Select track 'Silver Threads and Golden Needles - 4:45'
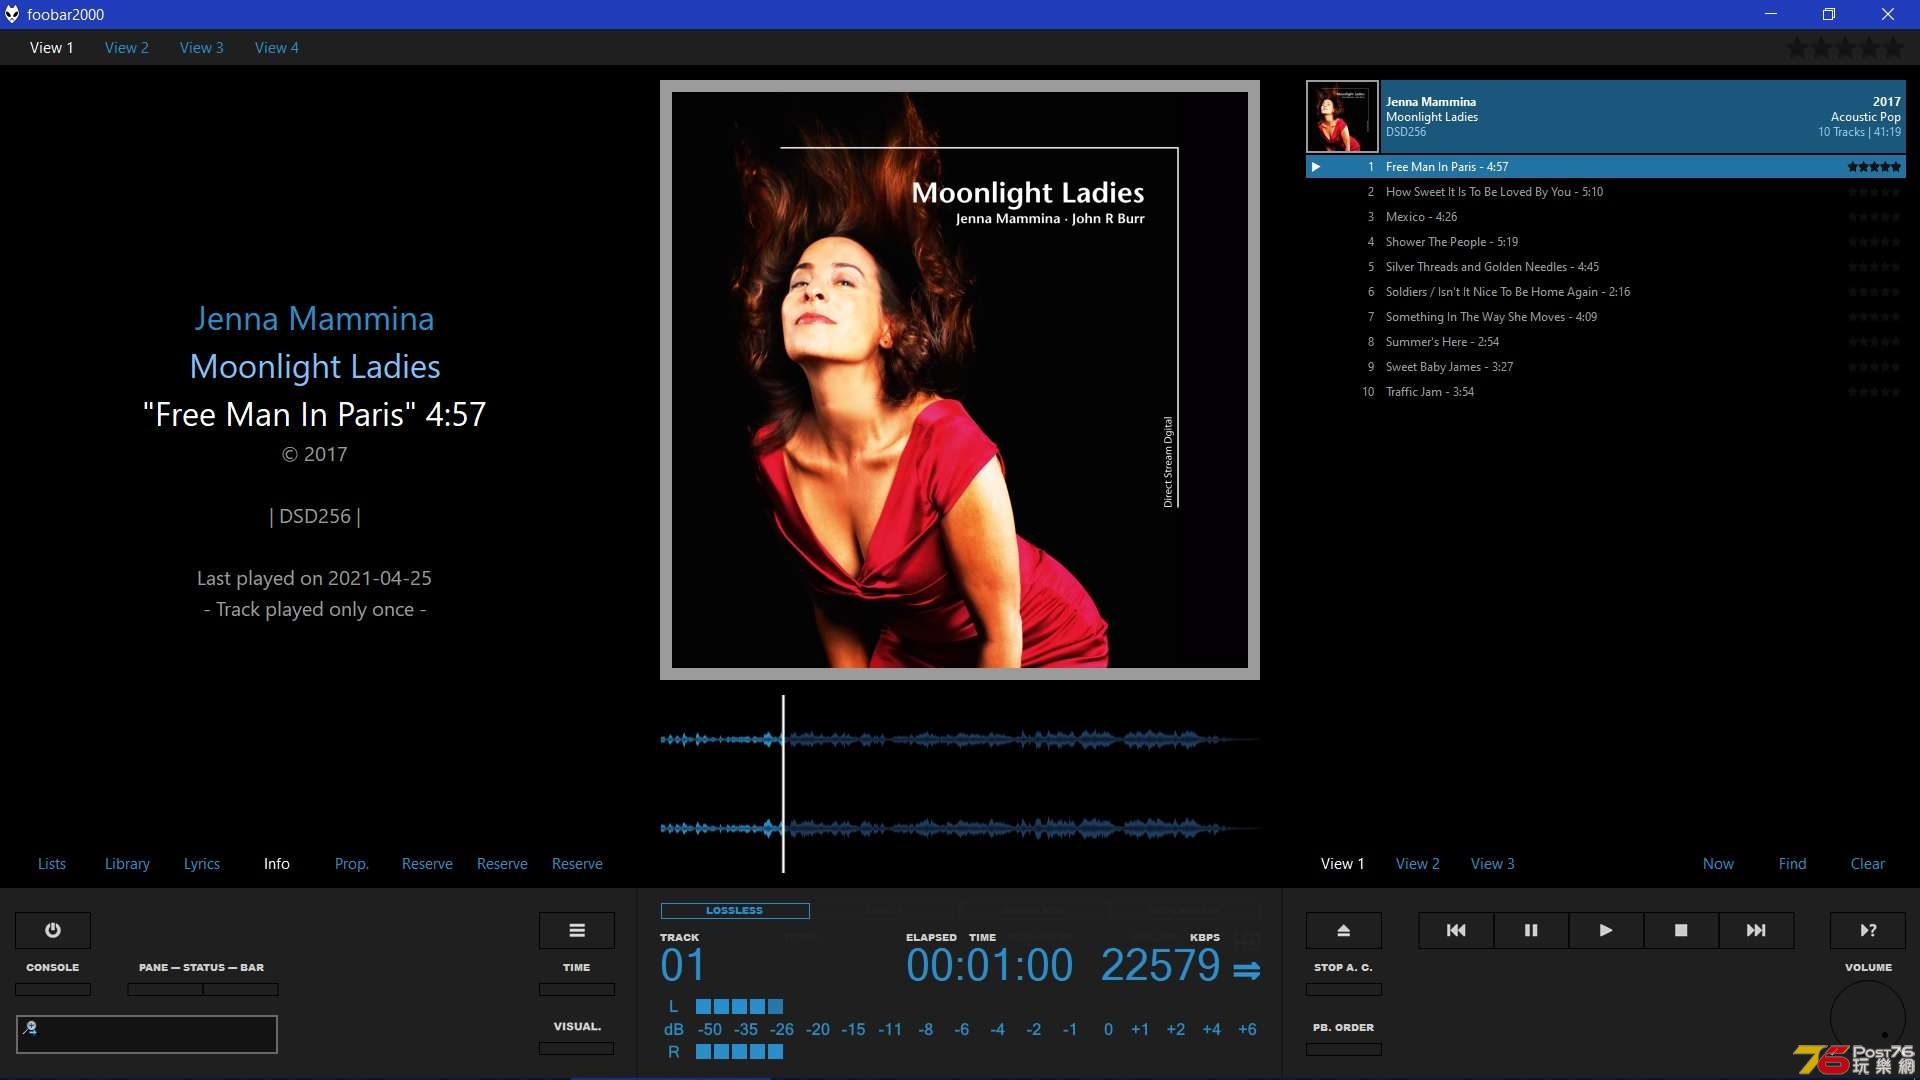The width and height of the screenshot is (1920, 1080). pyautogui.click(x=1606, y=267)
